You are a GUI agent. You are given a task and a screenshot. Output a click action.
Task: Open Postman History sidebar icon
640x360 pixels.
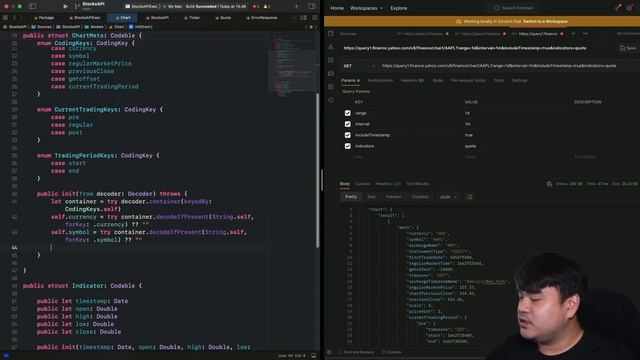click(331, 100)
